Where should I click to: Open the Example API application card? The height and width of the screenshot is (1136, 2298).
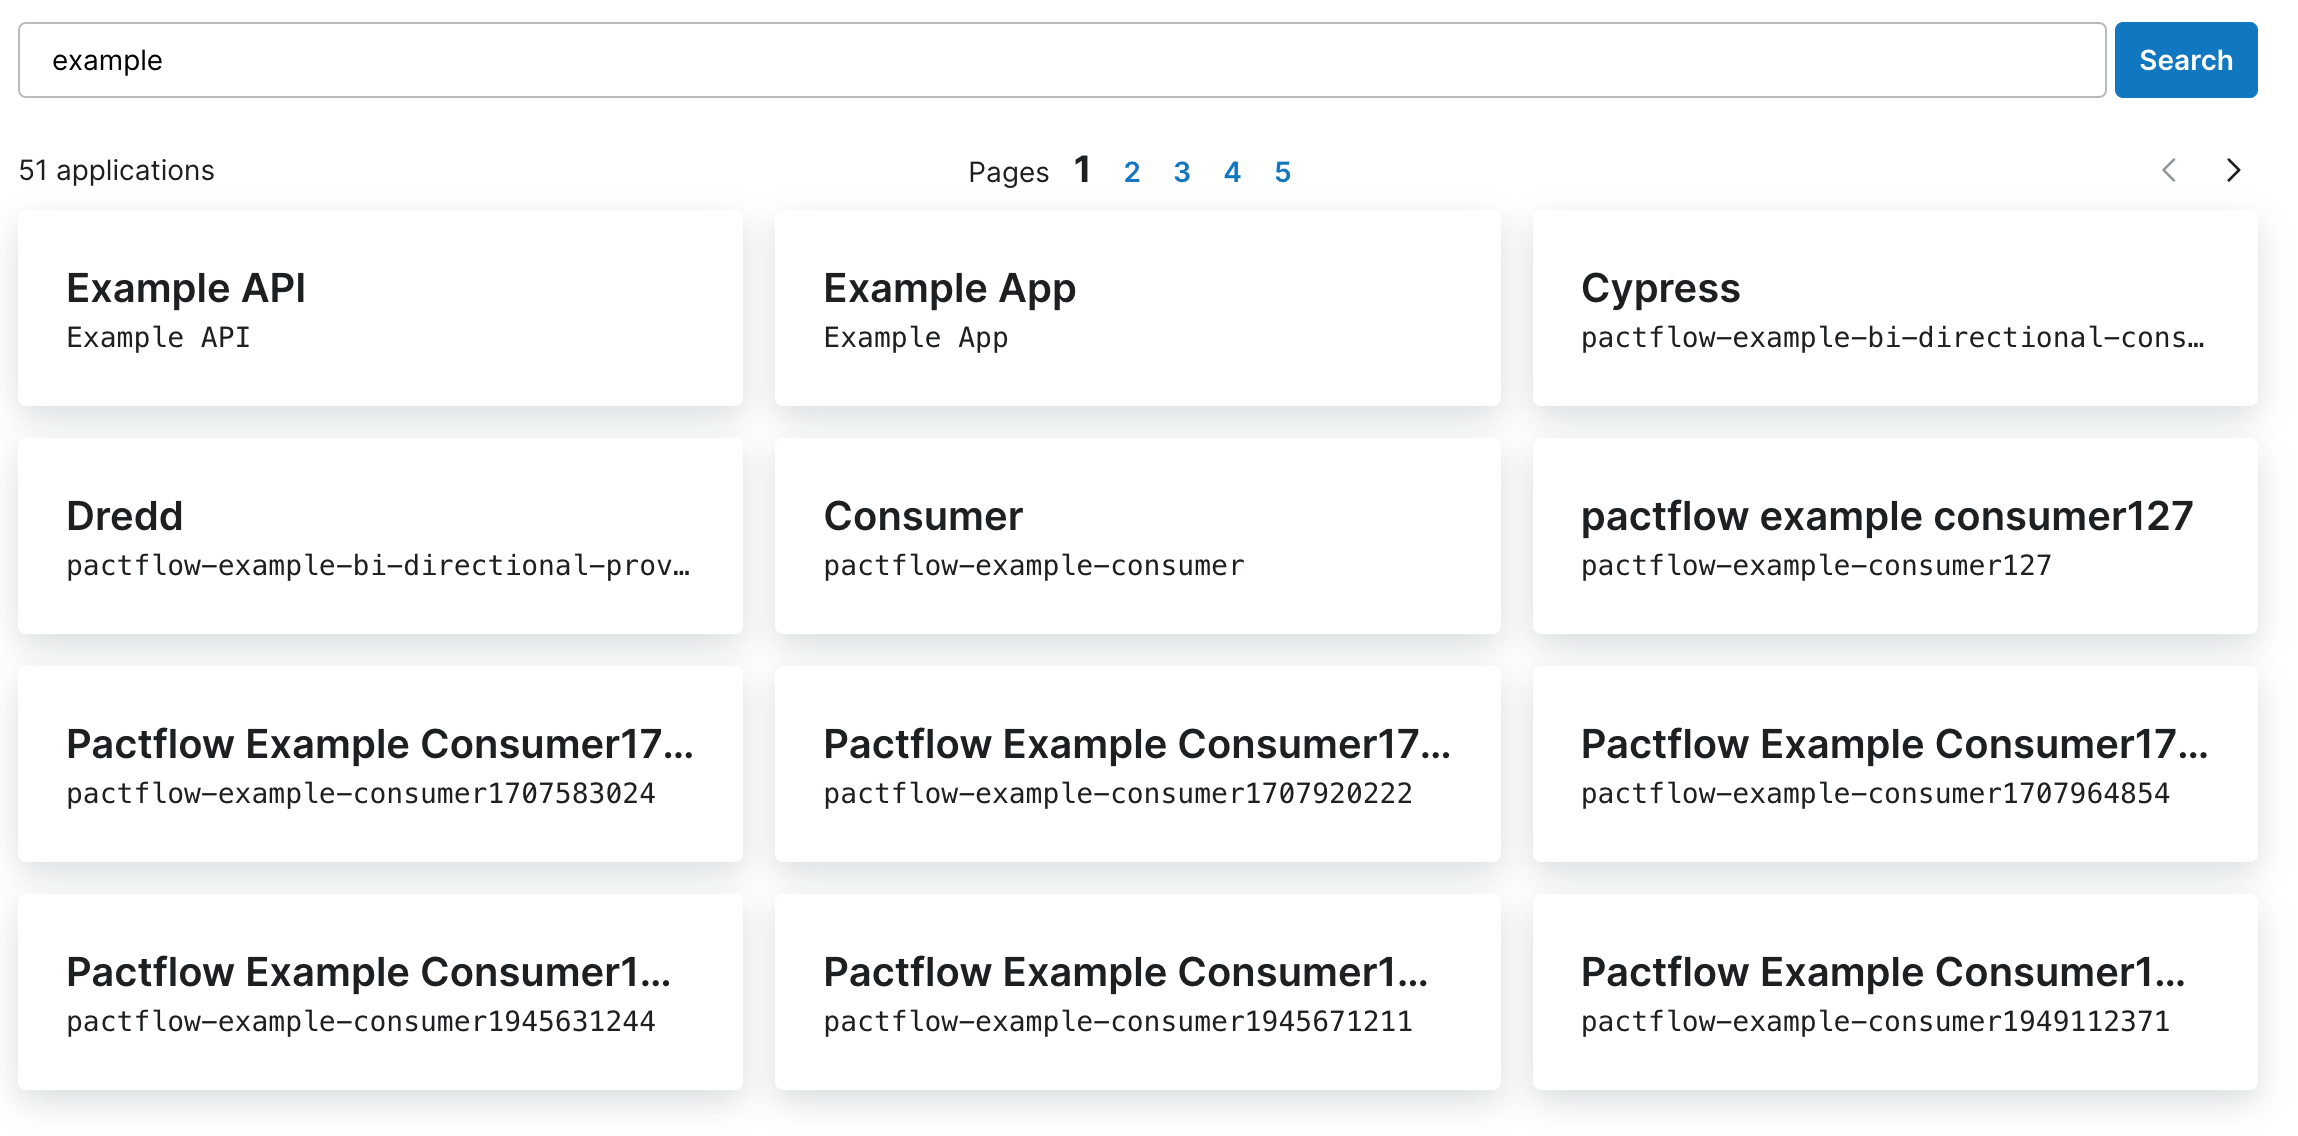[380, 308]
